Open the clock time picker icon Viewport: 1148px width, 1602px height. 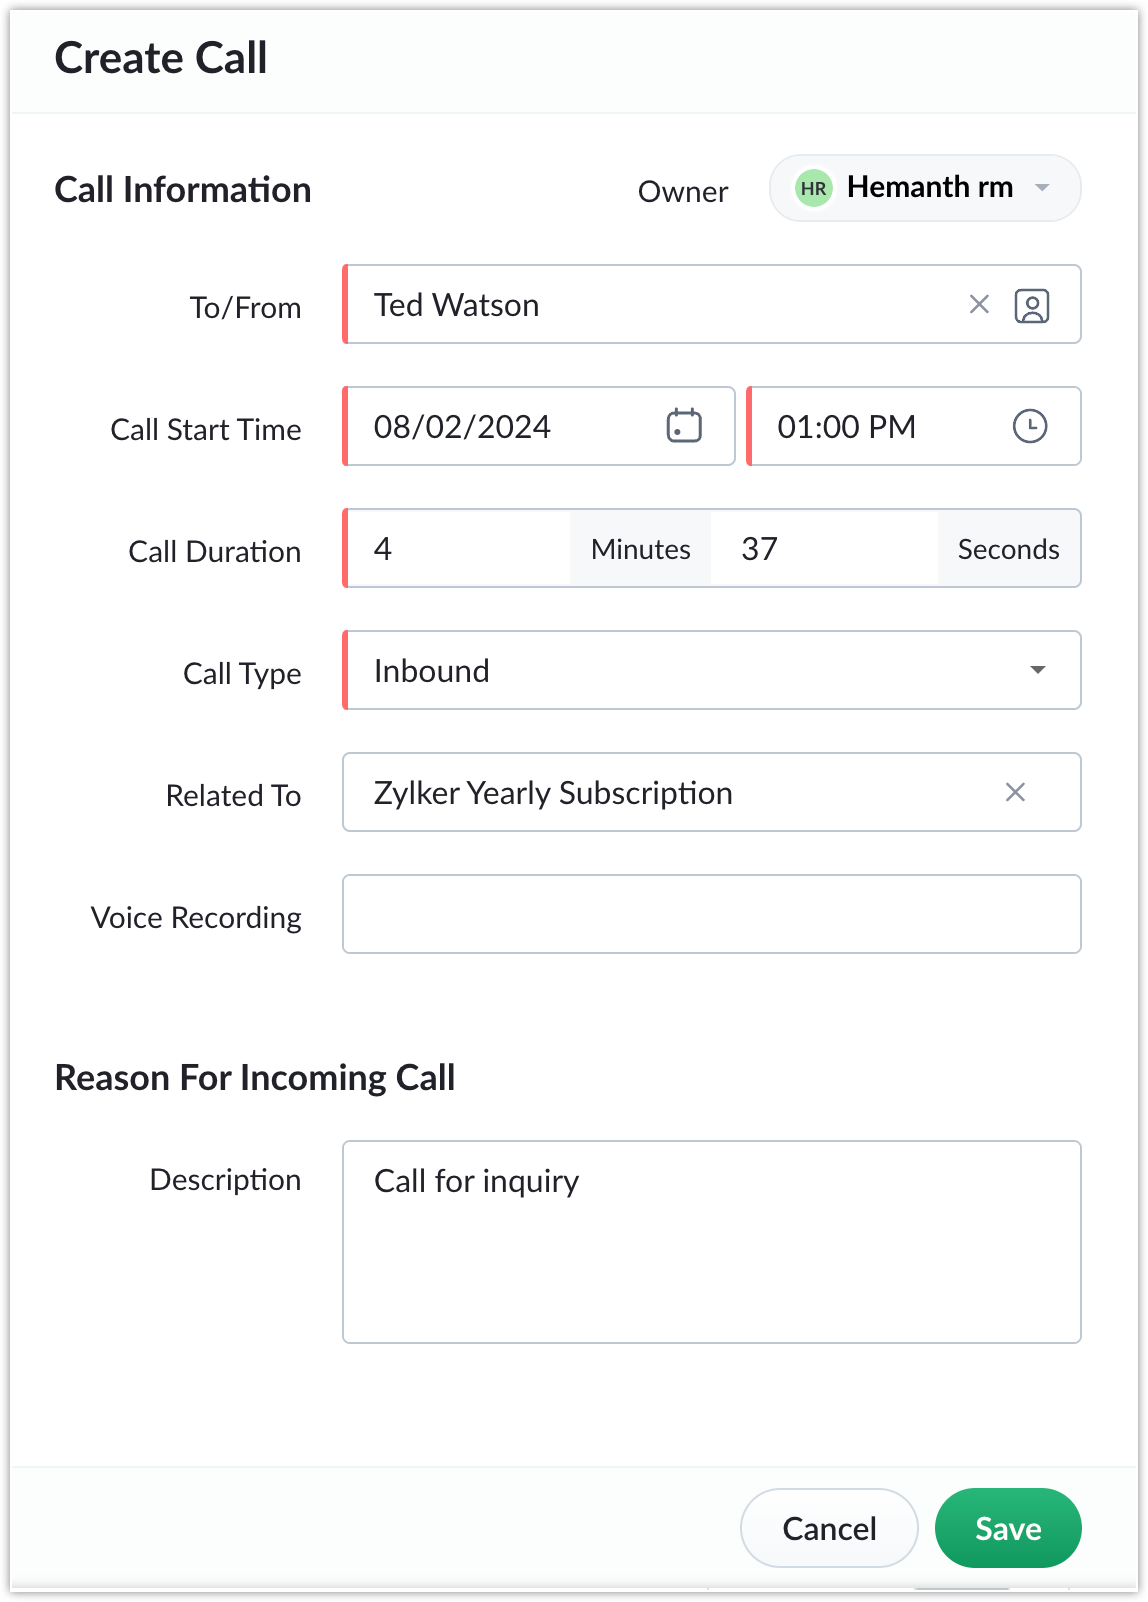(x=1030, y=426)
